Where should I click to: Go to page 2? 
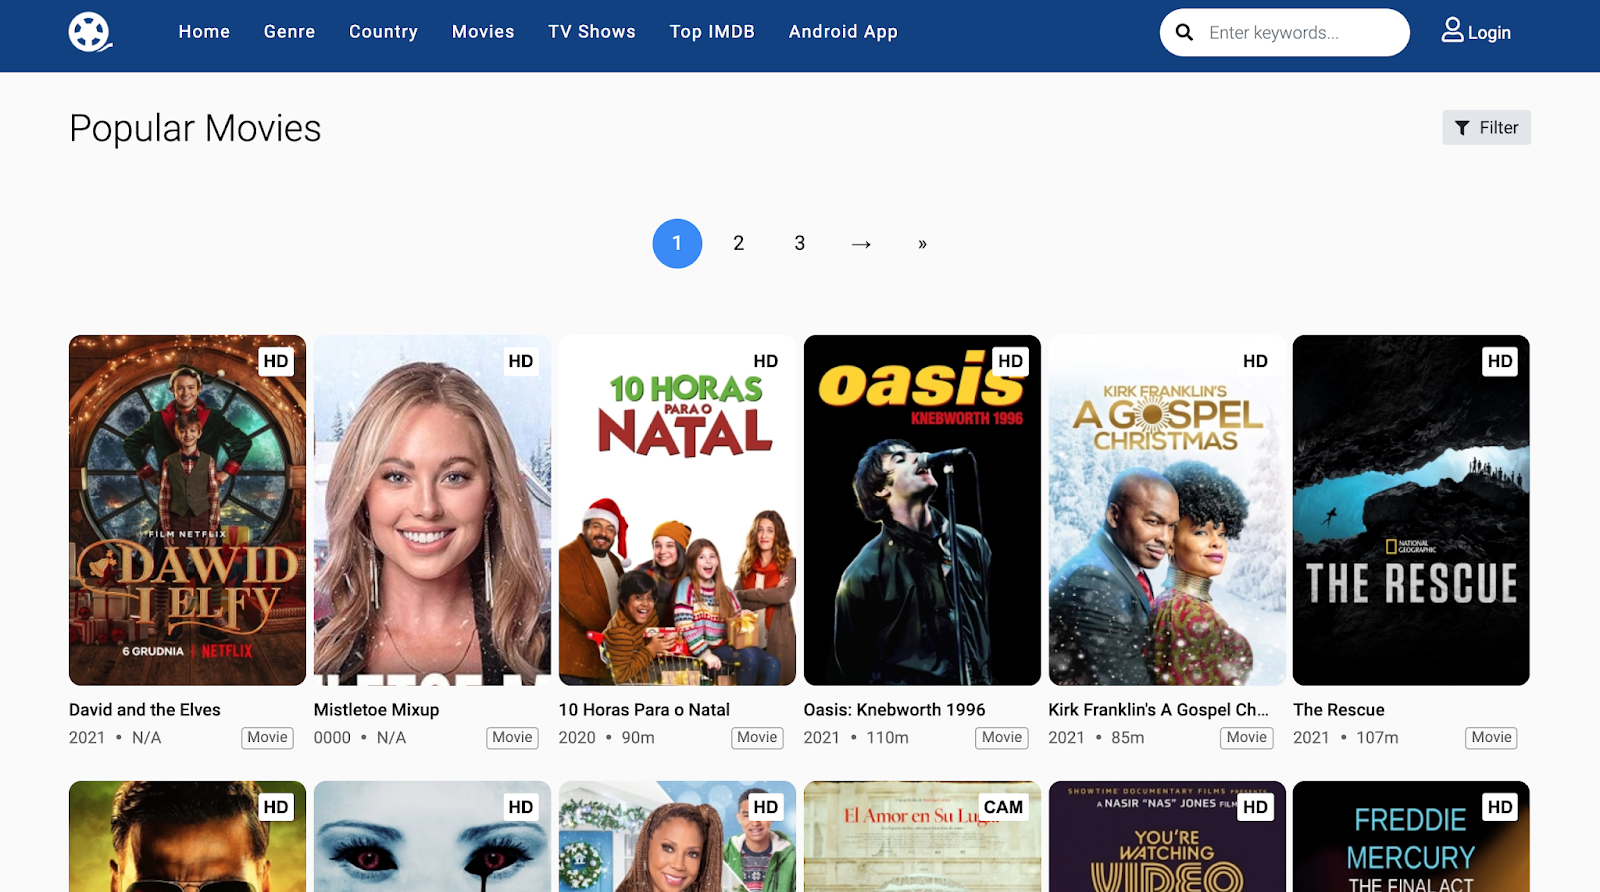coord(738,244)
